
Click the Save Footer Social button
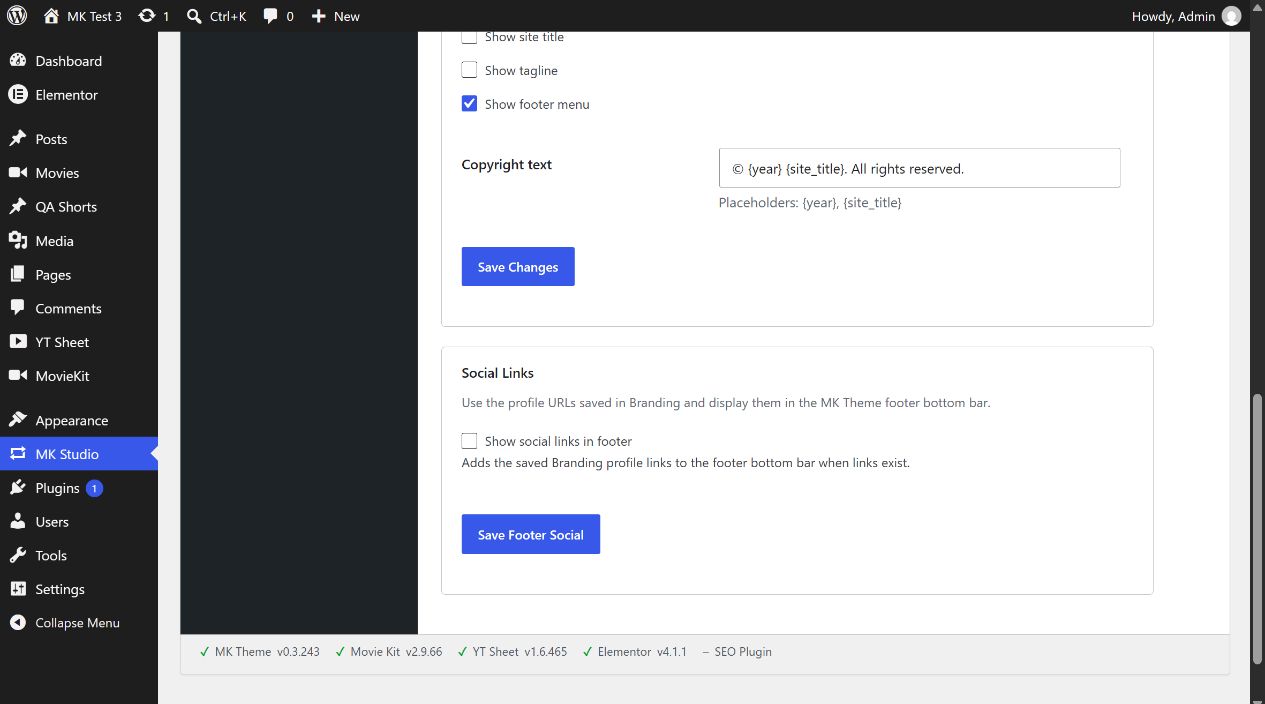(x=531, y=535)
